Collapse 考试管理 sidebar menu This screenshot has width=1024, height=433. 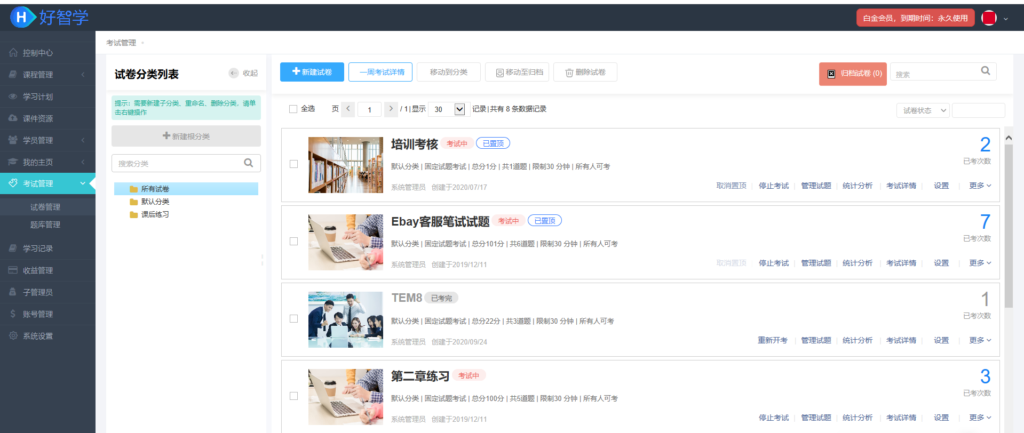click(x=83, y=184)
